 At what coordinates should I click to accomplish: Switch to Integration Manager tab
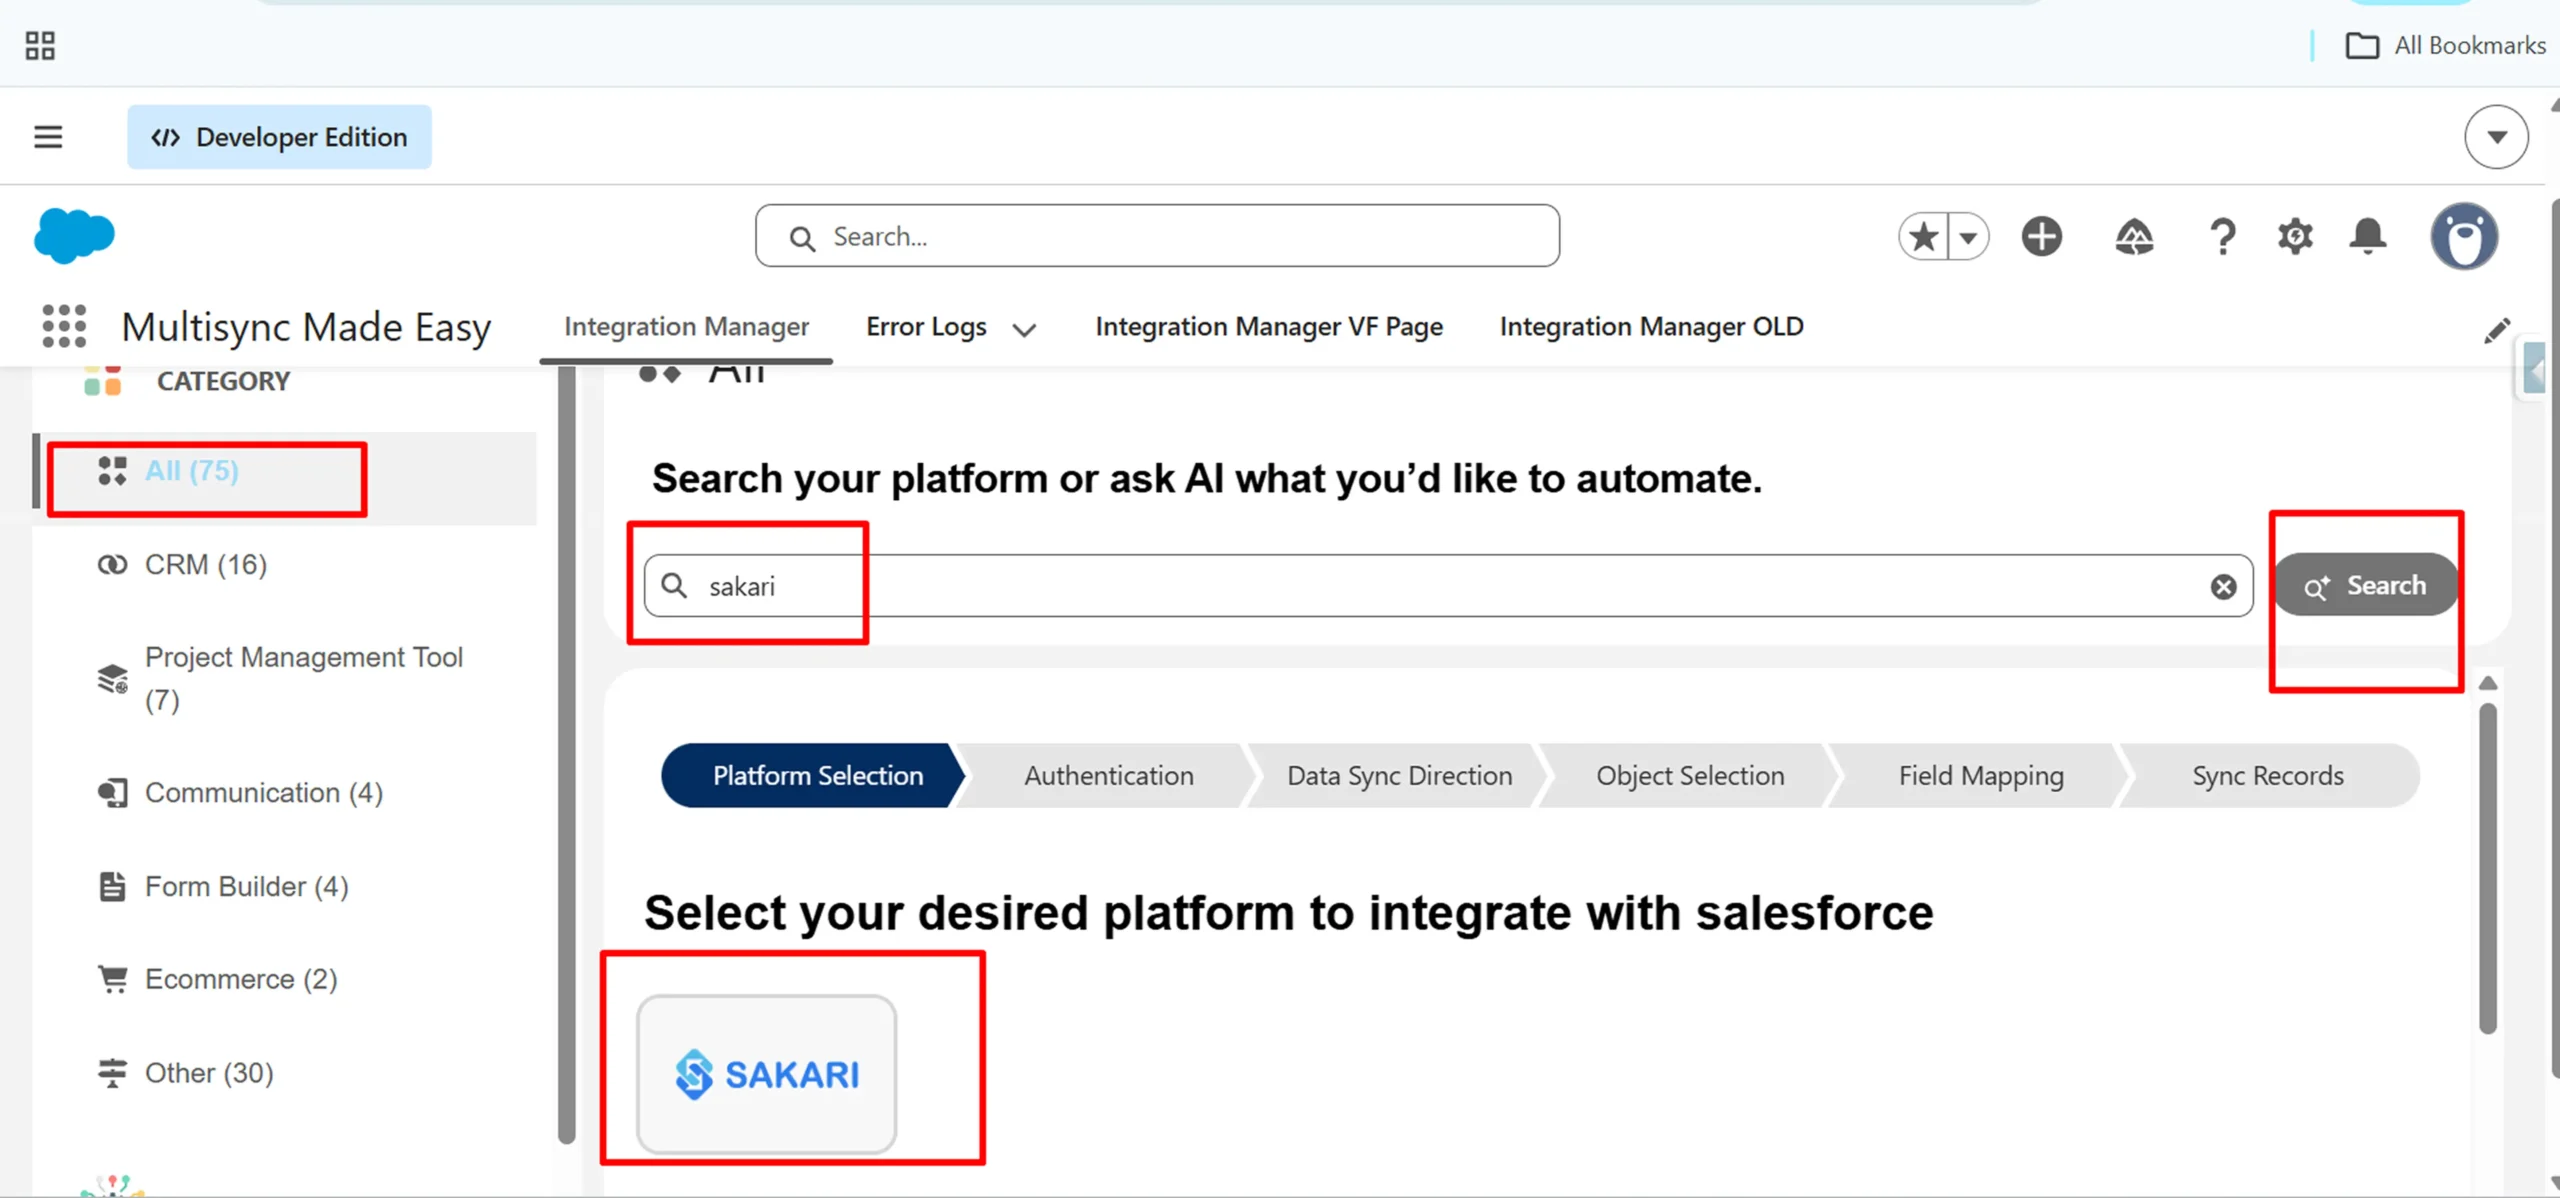tap(686, 327)
